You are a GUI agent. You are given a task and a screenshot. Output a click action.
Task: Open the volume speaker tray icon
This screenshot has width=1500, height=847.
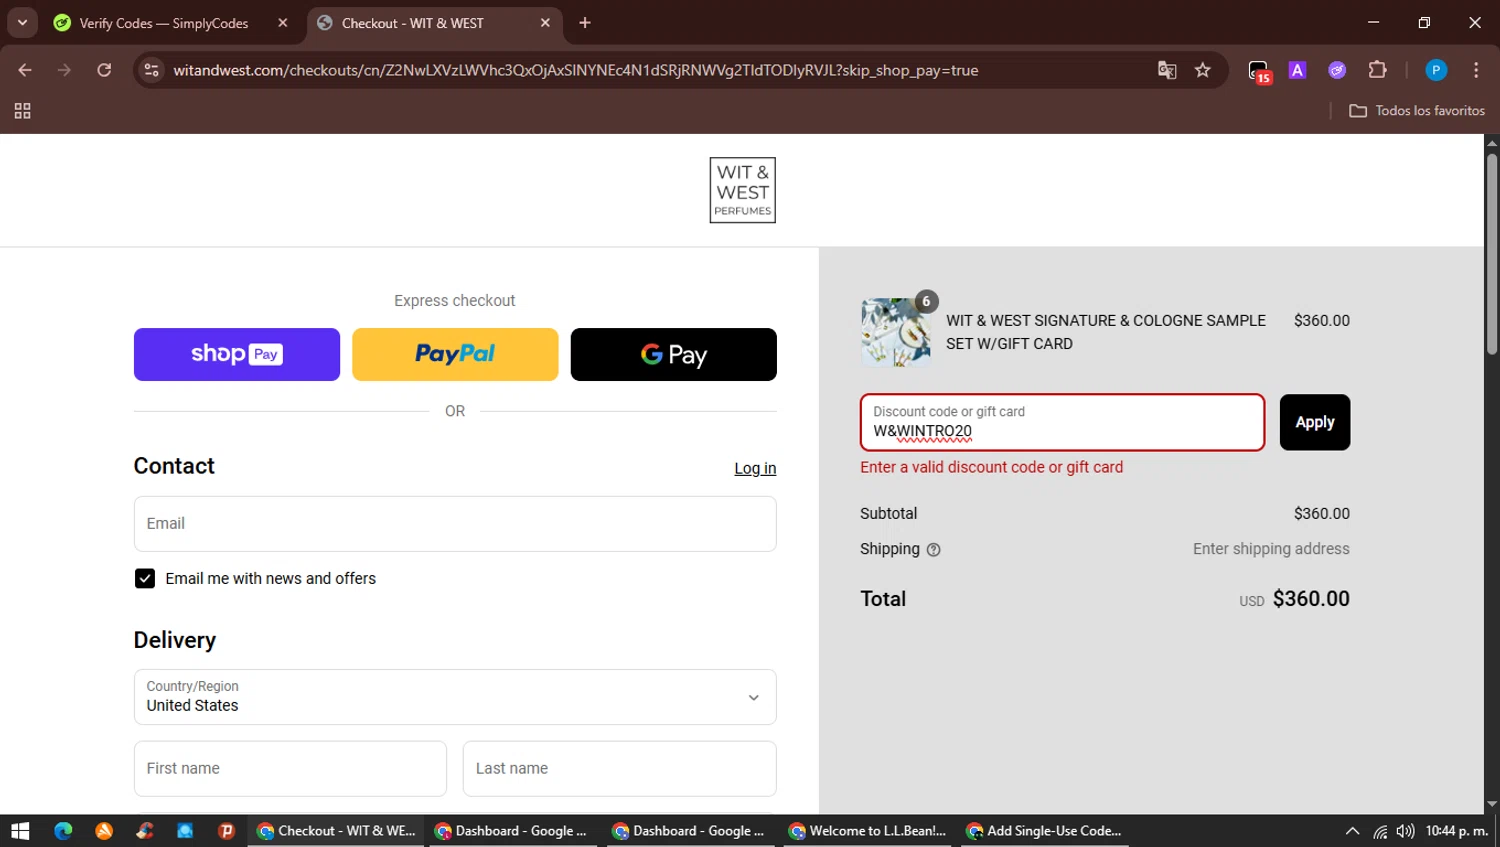(1405, 831)
